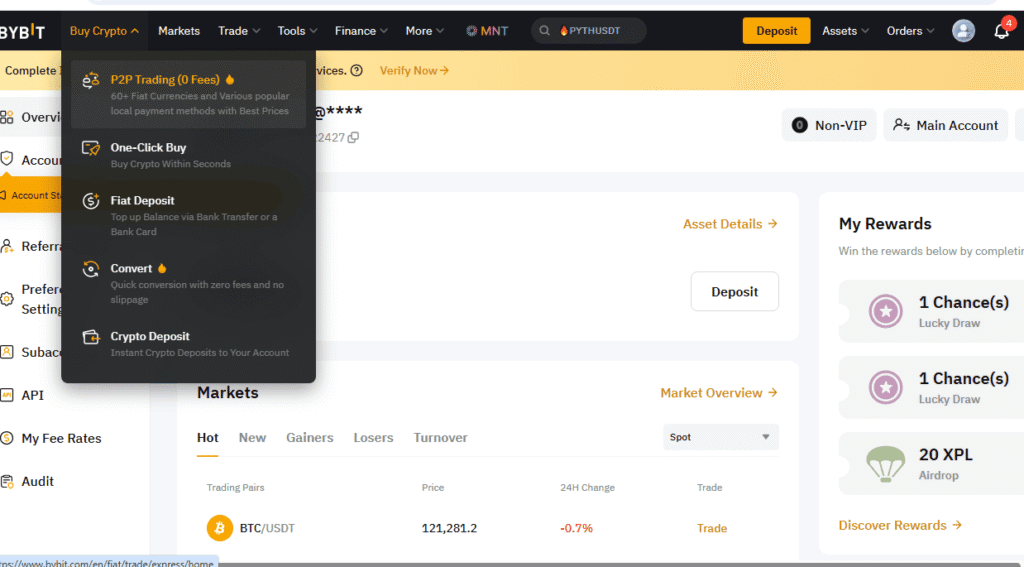This screenshot has width=1024, height=567.
Task: Open the user profile avatar icon
Action: 963,31
